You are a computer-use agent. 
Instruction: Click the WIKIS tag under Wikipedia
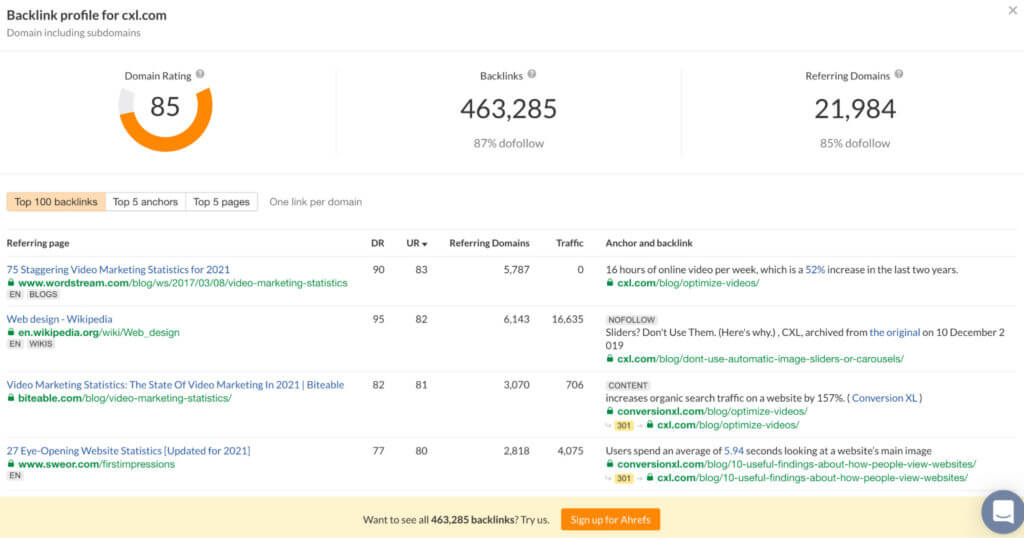[40, 344]
